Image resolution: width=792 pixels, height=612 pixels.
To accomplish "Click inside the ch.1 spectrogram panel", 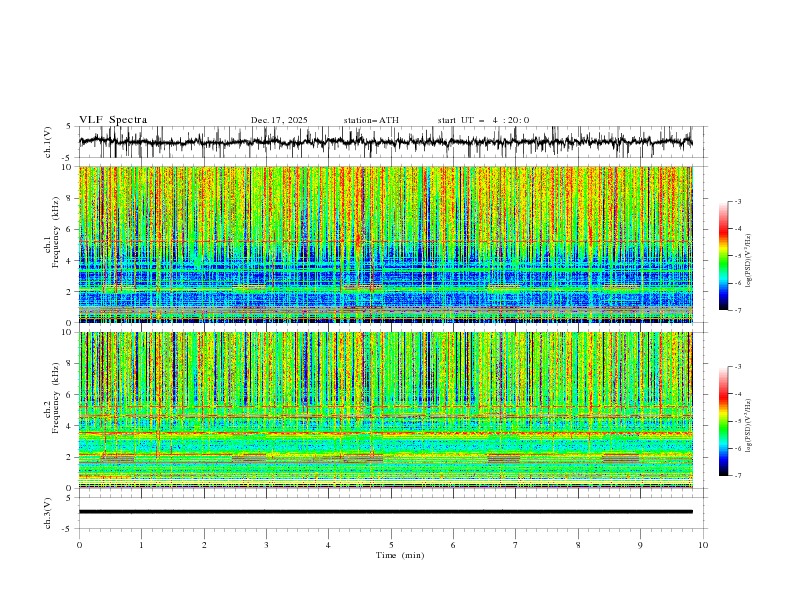I will [x=385, y=244].
